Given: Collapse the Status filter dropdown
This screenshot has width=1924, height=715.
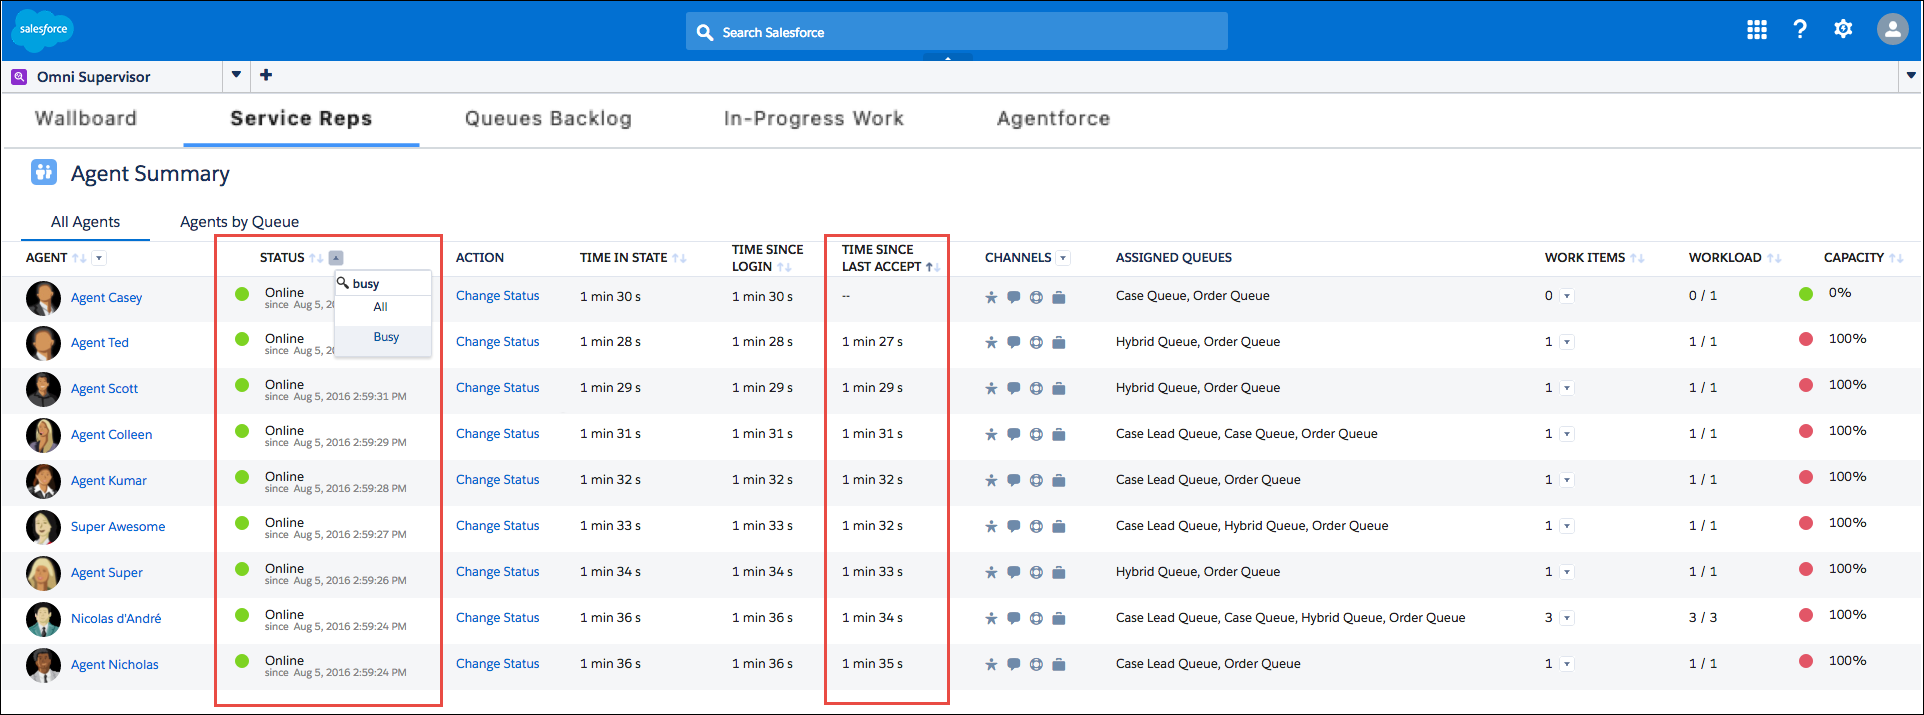Looking at the screenshot, I should click(x=336, y=258).
